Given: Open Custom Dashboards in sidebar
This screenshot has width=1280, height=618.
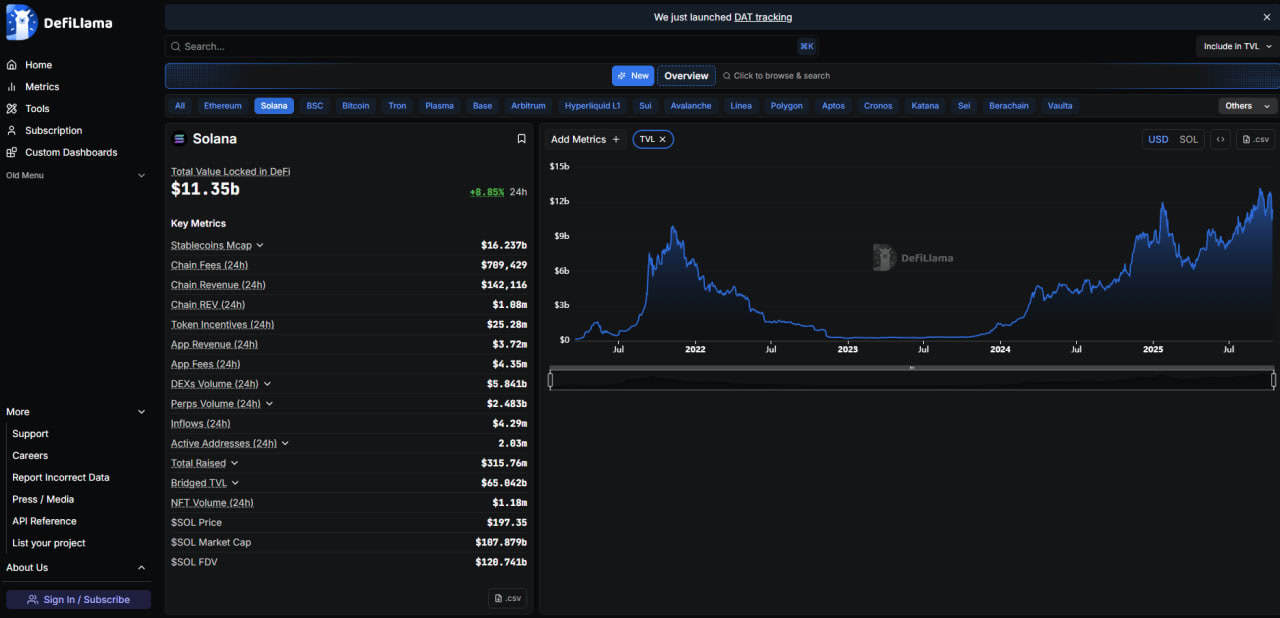Looking at the screenshot, I should click(x=70, y=152).
